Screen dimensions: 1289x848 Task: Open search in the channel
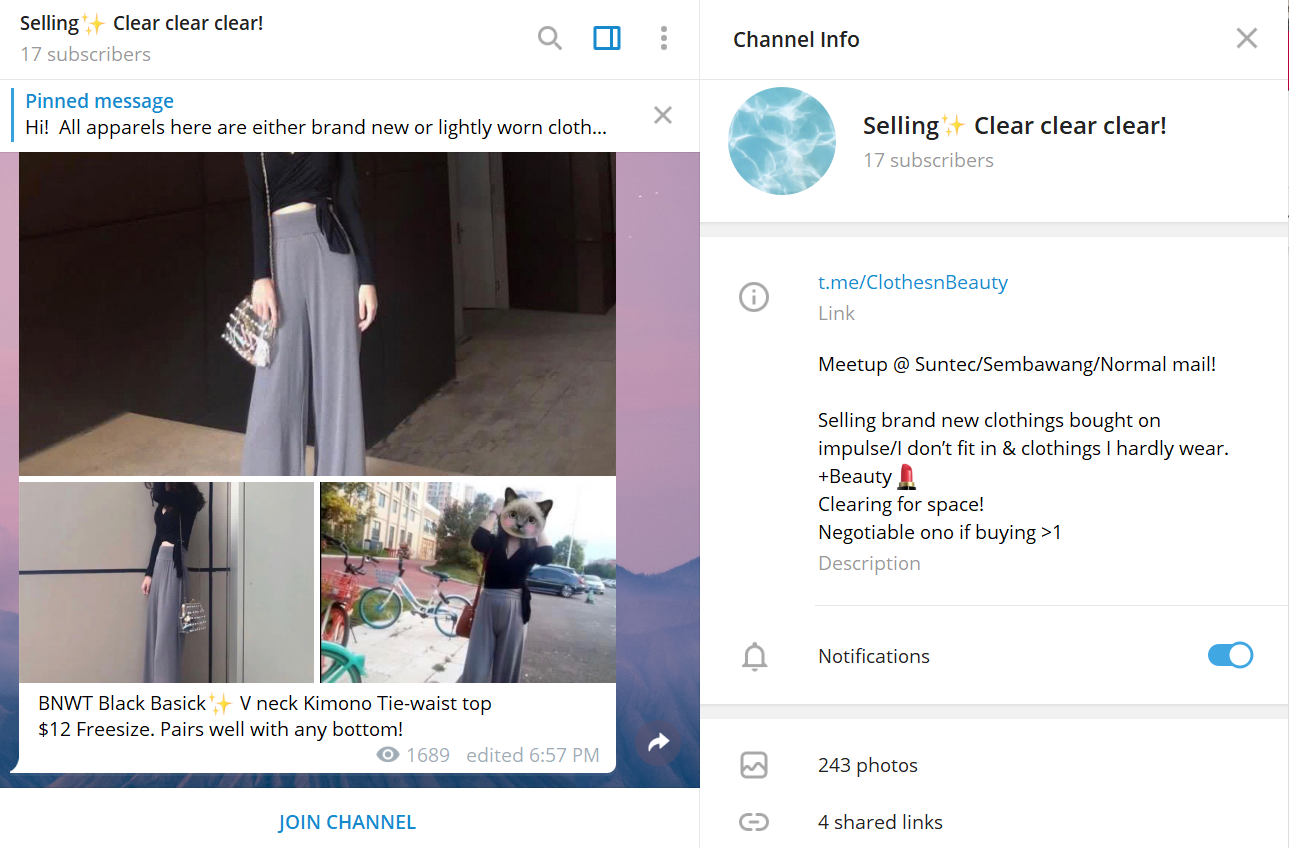tap(550, 39)
